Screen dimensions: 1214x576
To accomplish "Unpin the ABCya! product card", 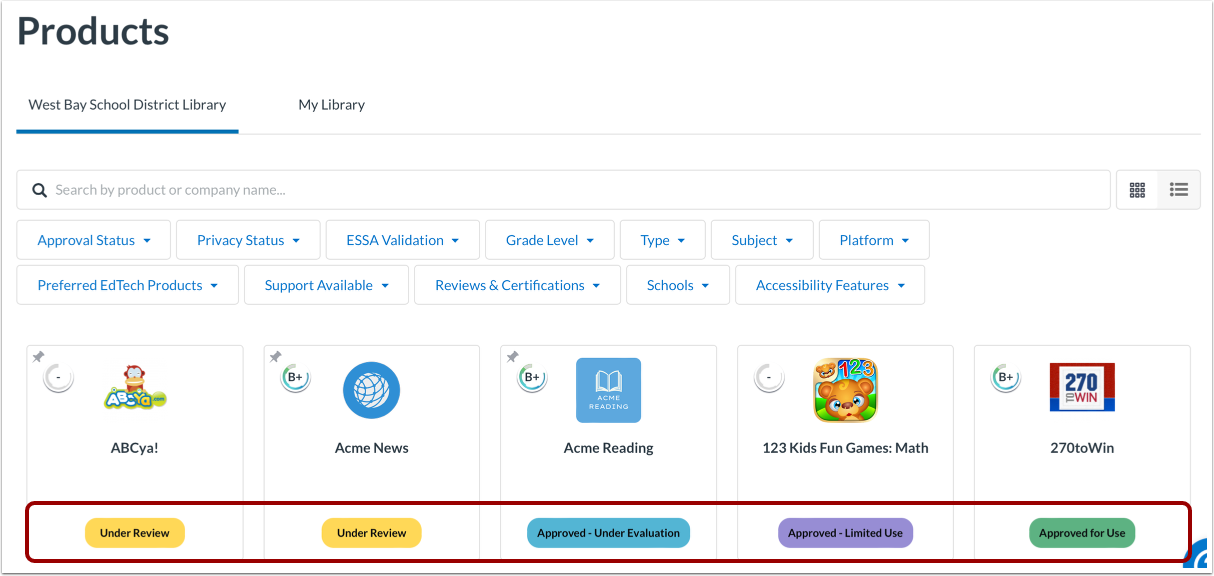I will [x=38, y=355].
